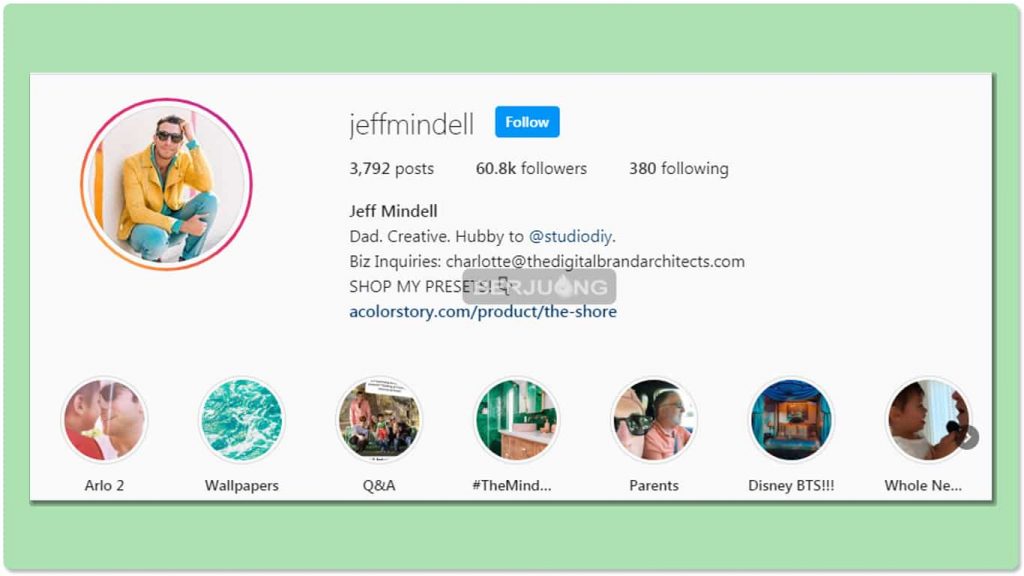Open the Arlo 2 highlight circle
This screenshot has height=576, width=1024.
(104, 420)
